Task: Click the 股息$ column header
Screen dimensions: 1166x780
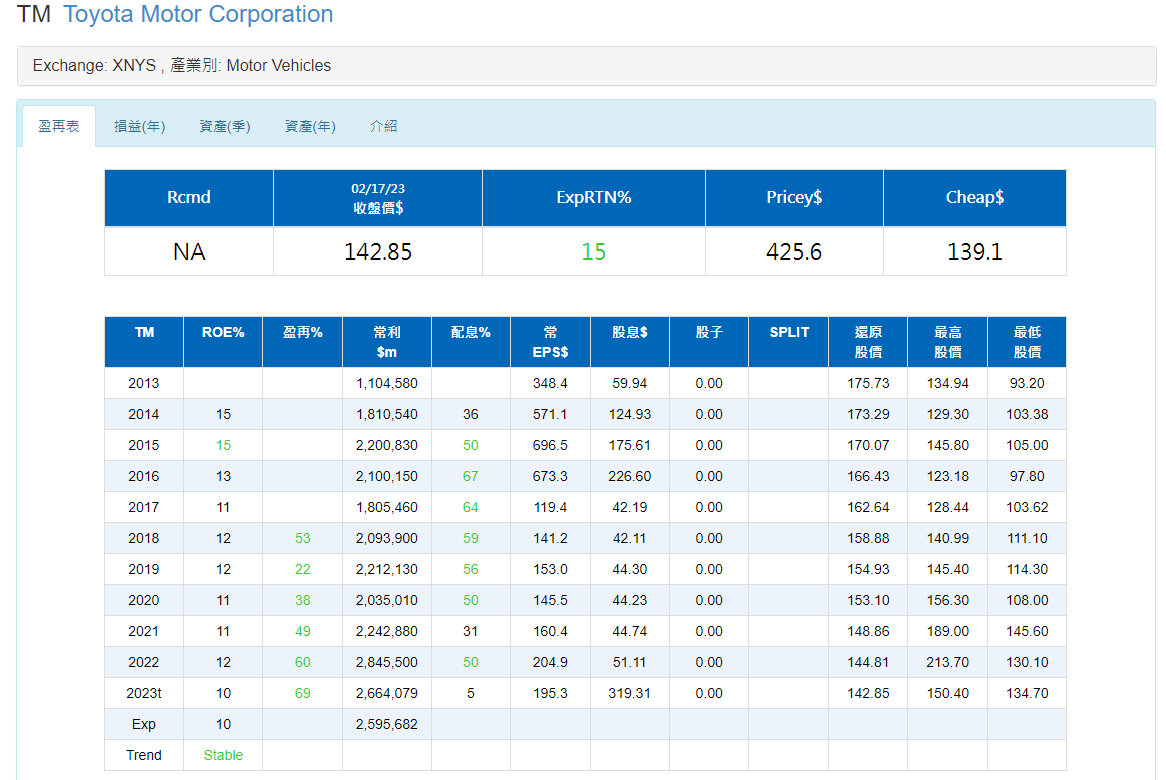Action: (630, 342)
